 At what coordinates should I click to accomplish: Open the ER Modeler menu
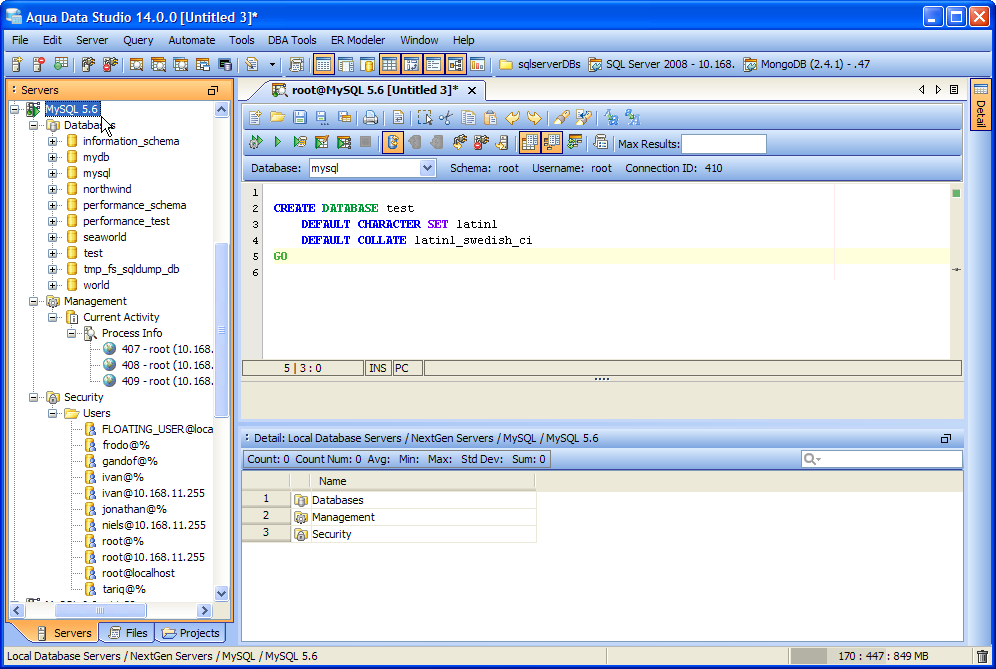358,40
